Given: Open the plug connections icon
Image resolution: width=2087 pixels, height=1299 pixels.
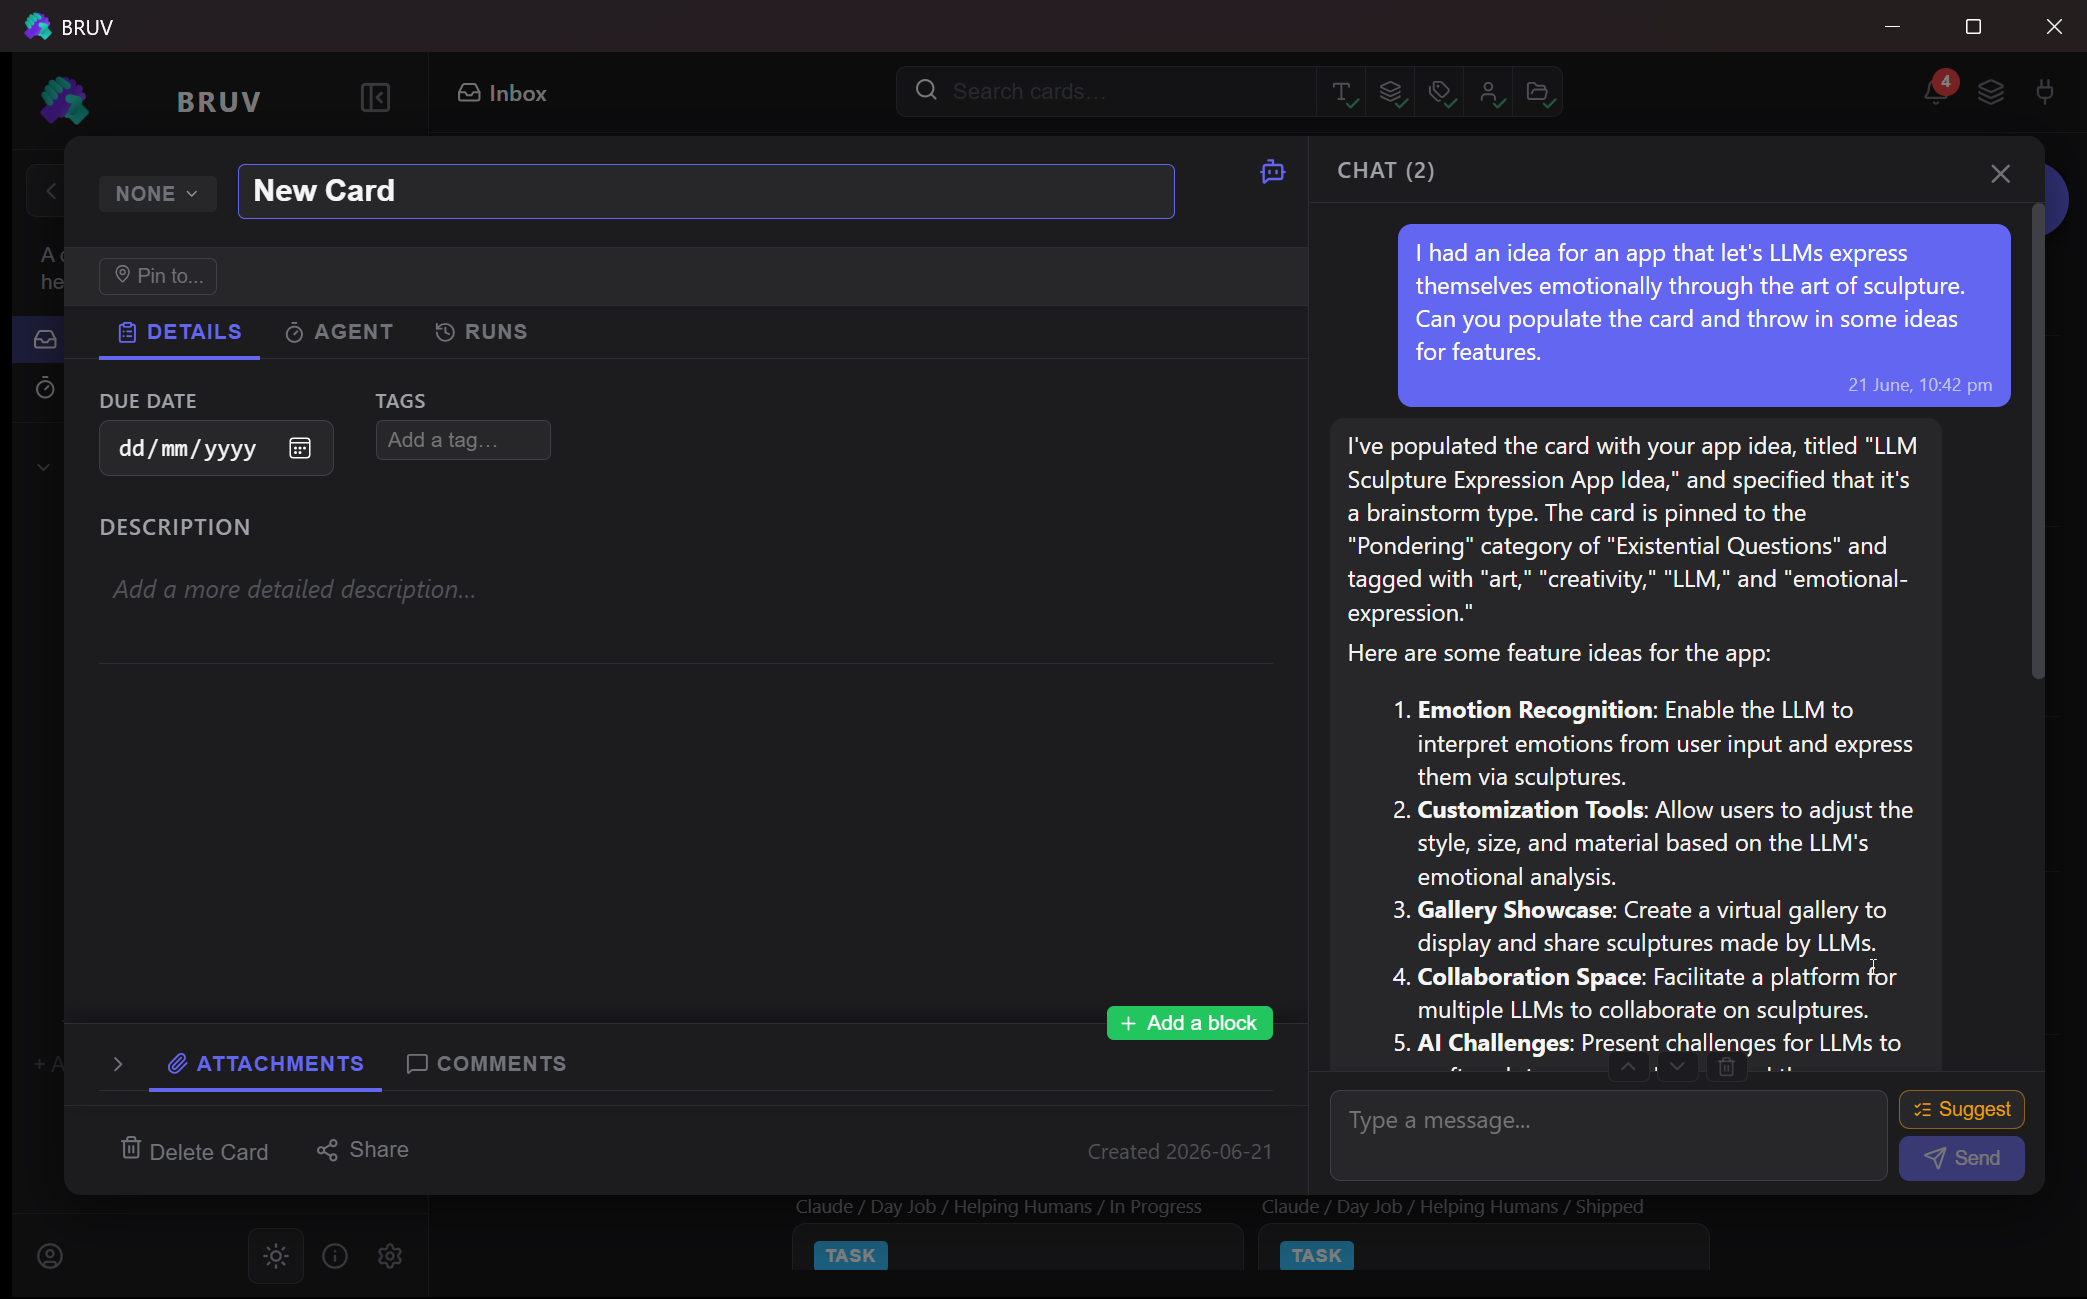Looking at the screenshot, I should coord(2045,93).
